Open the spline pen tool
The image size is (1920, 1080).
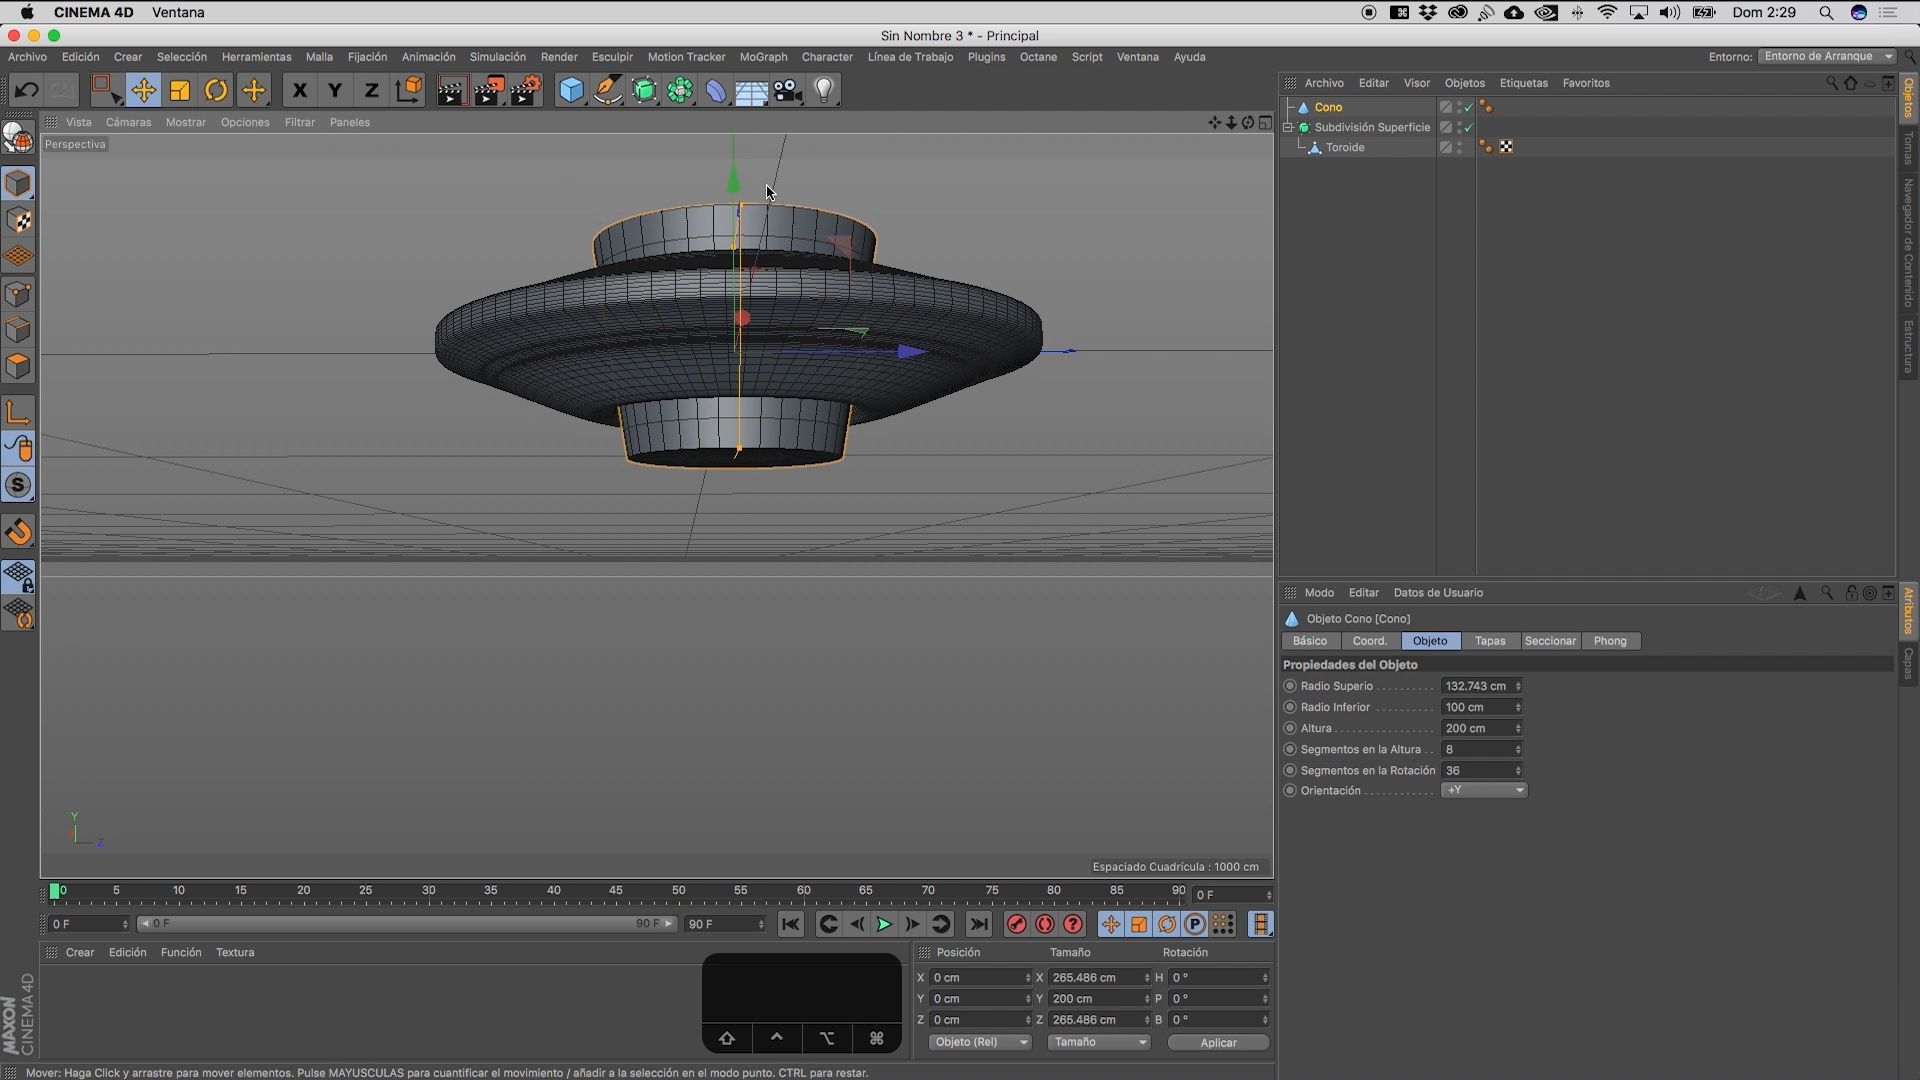(x=607, y=91)
